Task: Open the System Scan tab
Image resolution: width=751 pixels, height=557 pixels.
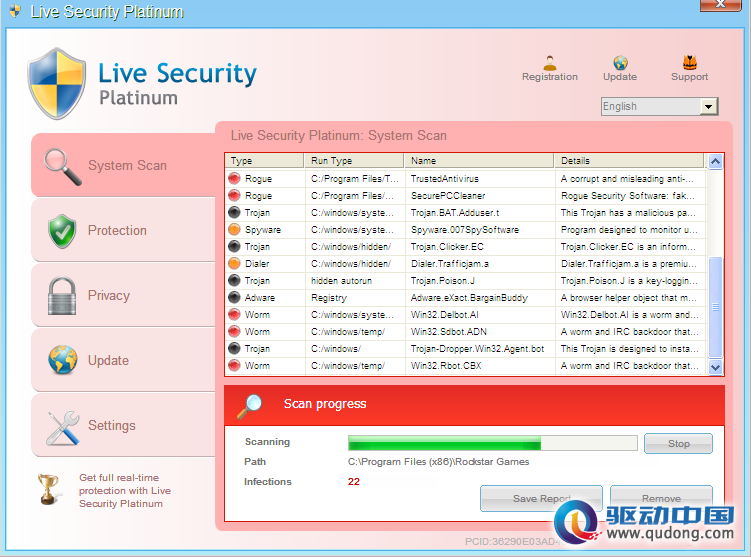Action: (x=124, y=165)
